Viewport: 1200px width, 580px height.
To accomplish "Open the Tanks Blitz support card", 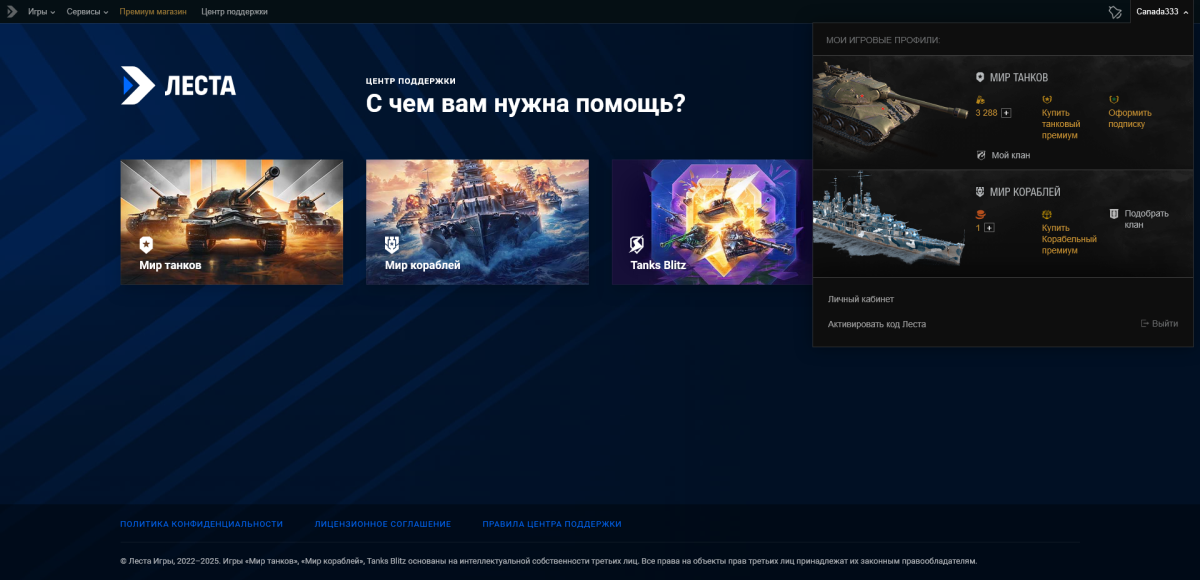I will [x=712, y=222].
